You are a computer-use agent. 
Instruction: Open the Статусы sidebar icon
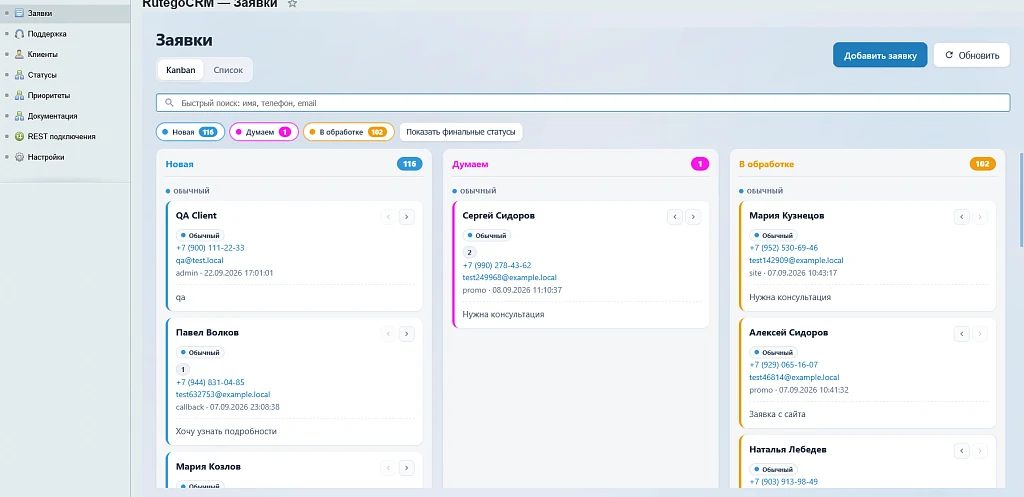(19, 74)
